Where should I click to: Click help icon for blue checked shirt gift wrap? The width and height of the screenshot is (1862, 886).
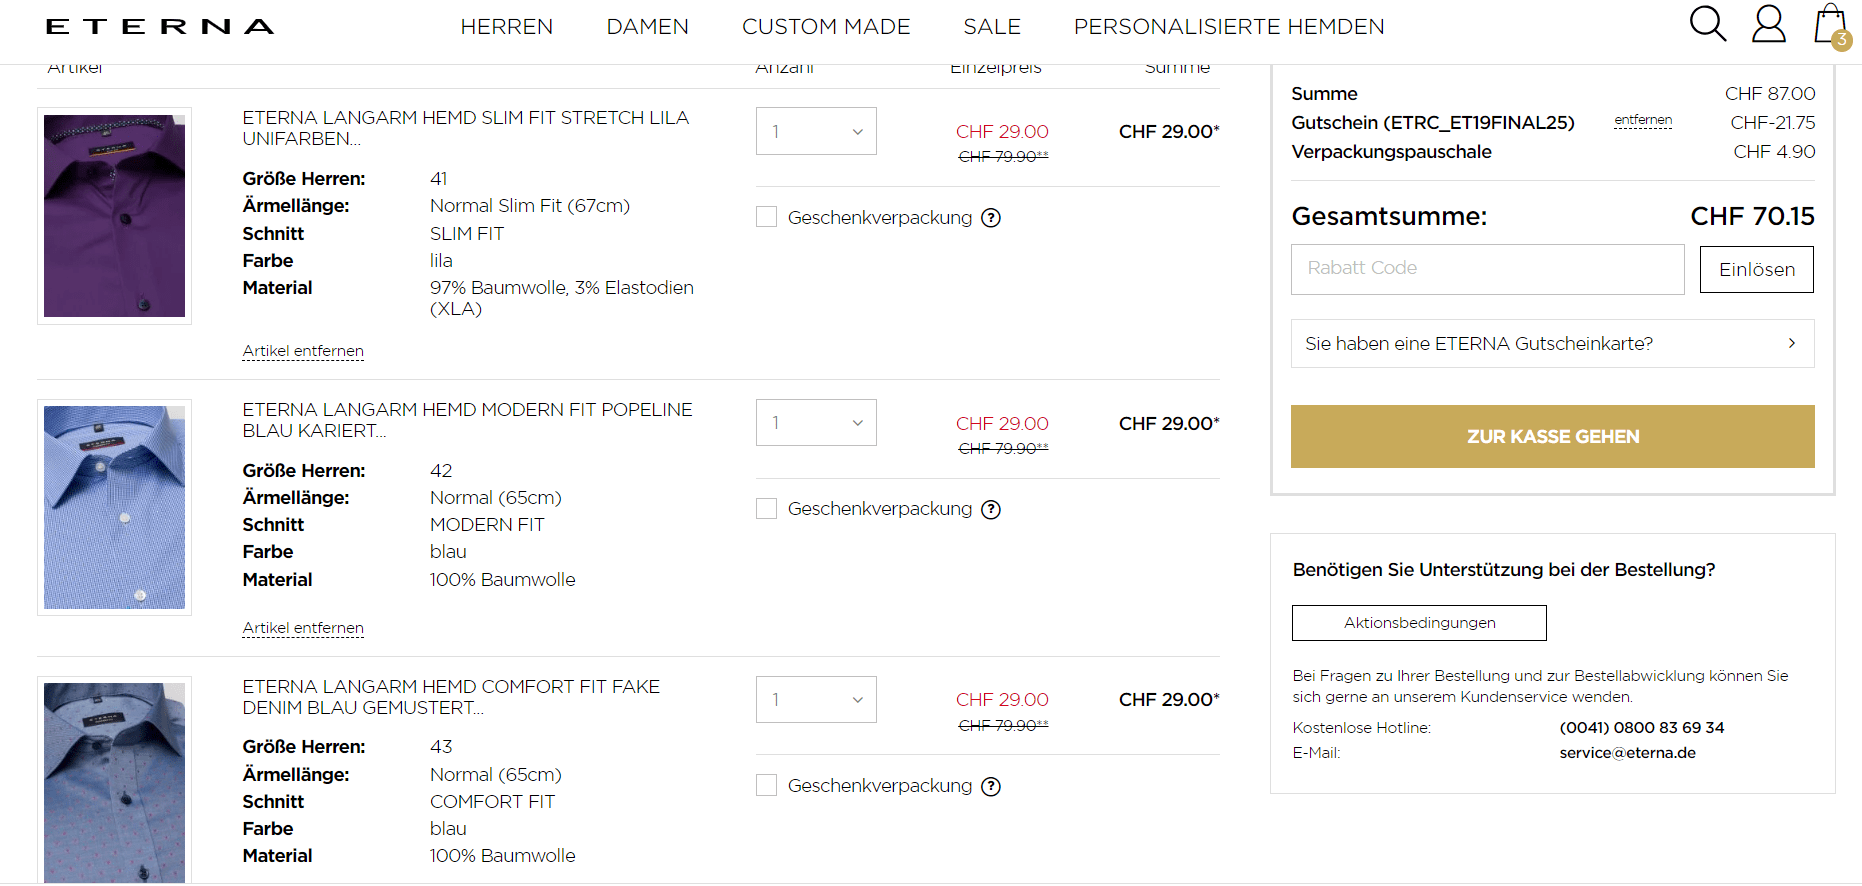(x=991, y=510)
